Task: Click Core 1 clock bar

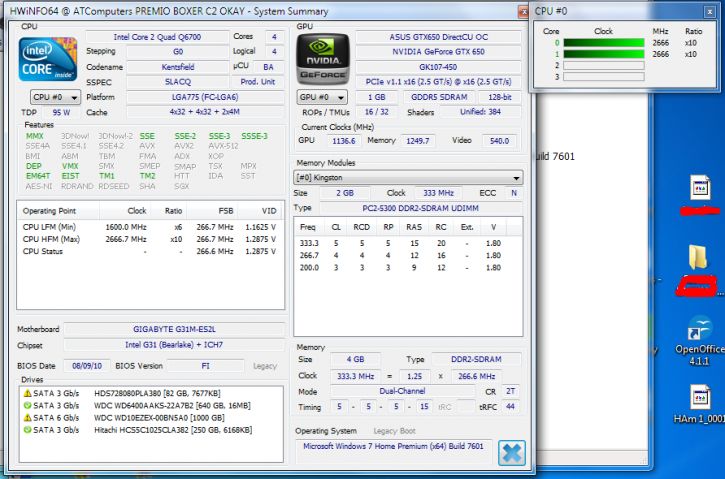Action: [603, 54]
